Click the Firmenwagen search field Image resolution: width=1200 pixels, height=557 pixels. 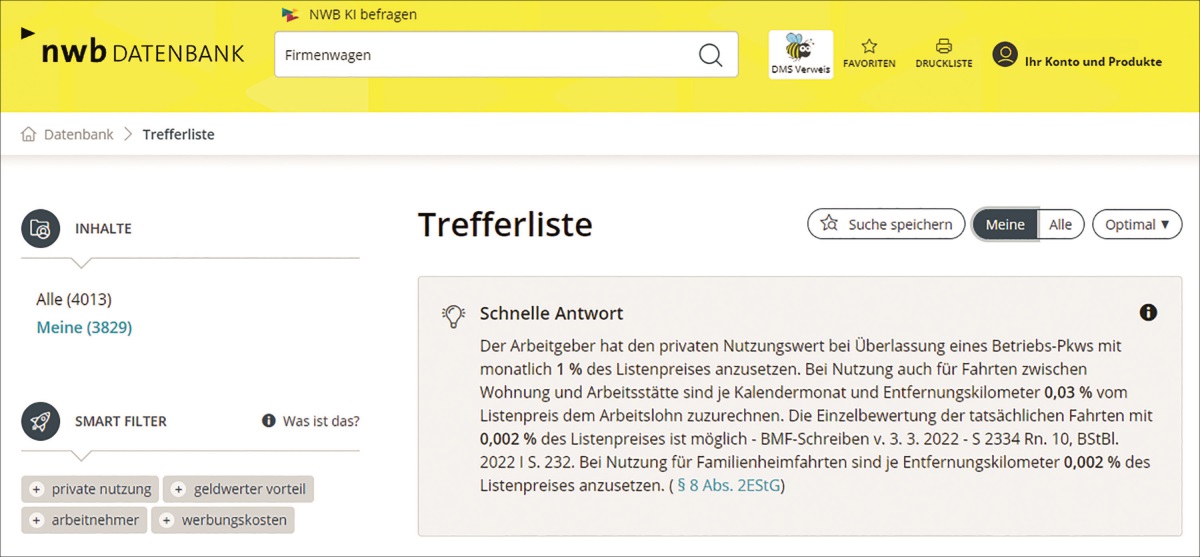click(480, 55)
